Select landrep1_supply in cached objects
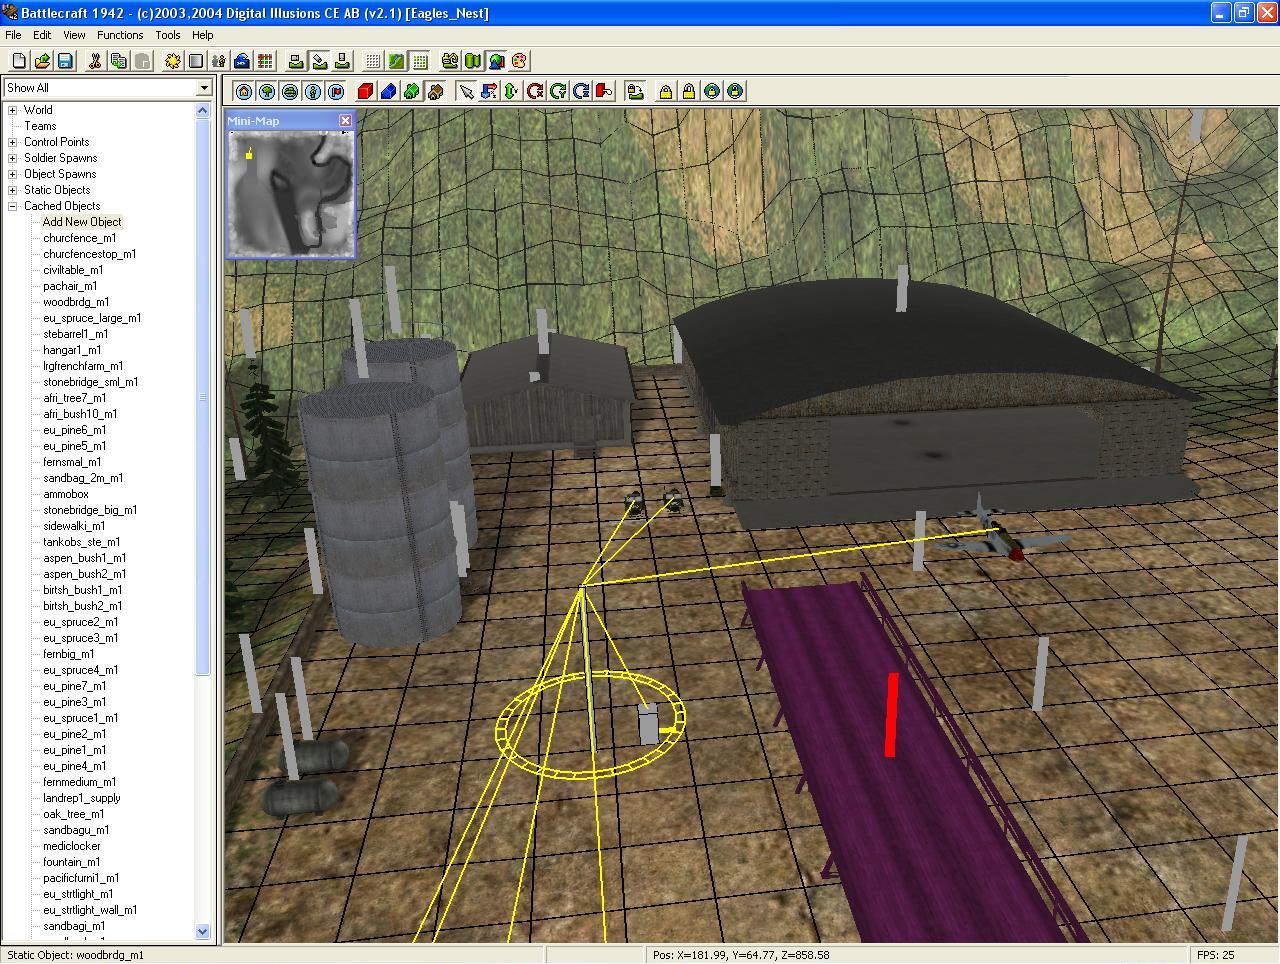 coord(82,798)
